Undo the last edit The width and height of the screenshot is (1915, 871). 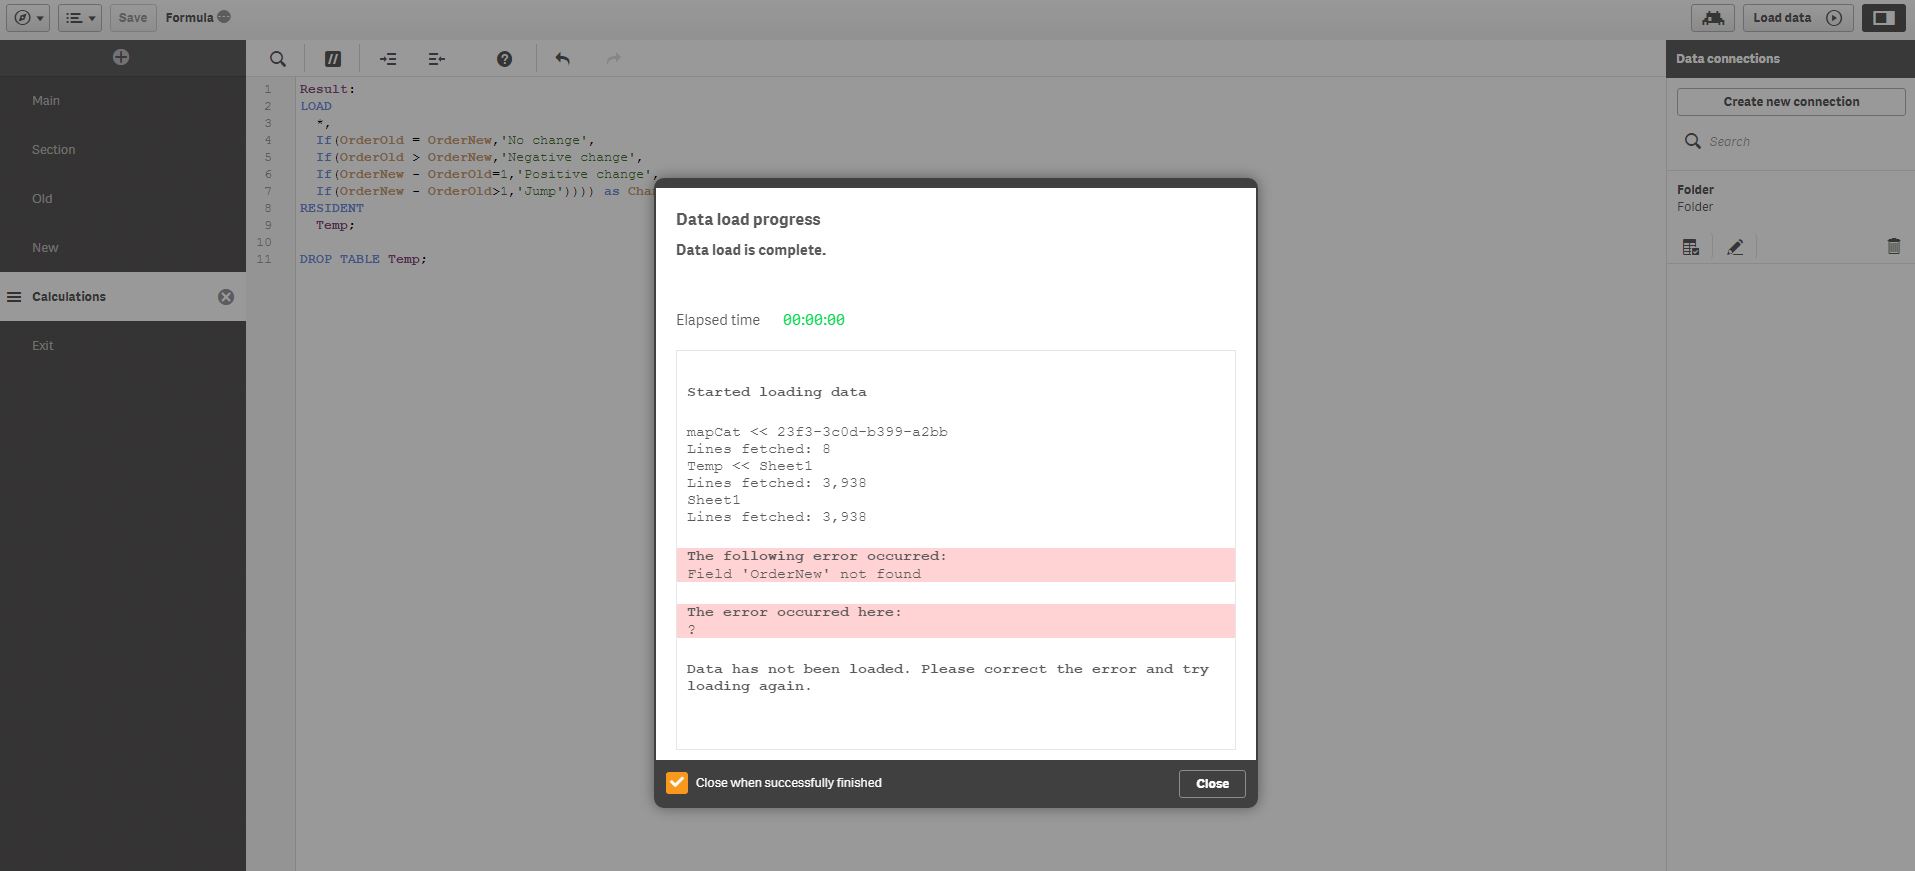click(x=562, y=59)
